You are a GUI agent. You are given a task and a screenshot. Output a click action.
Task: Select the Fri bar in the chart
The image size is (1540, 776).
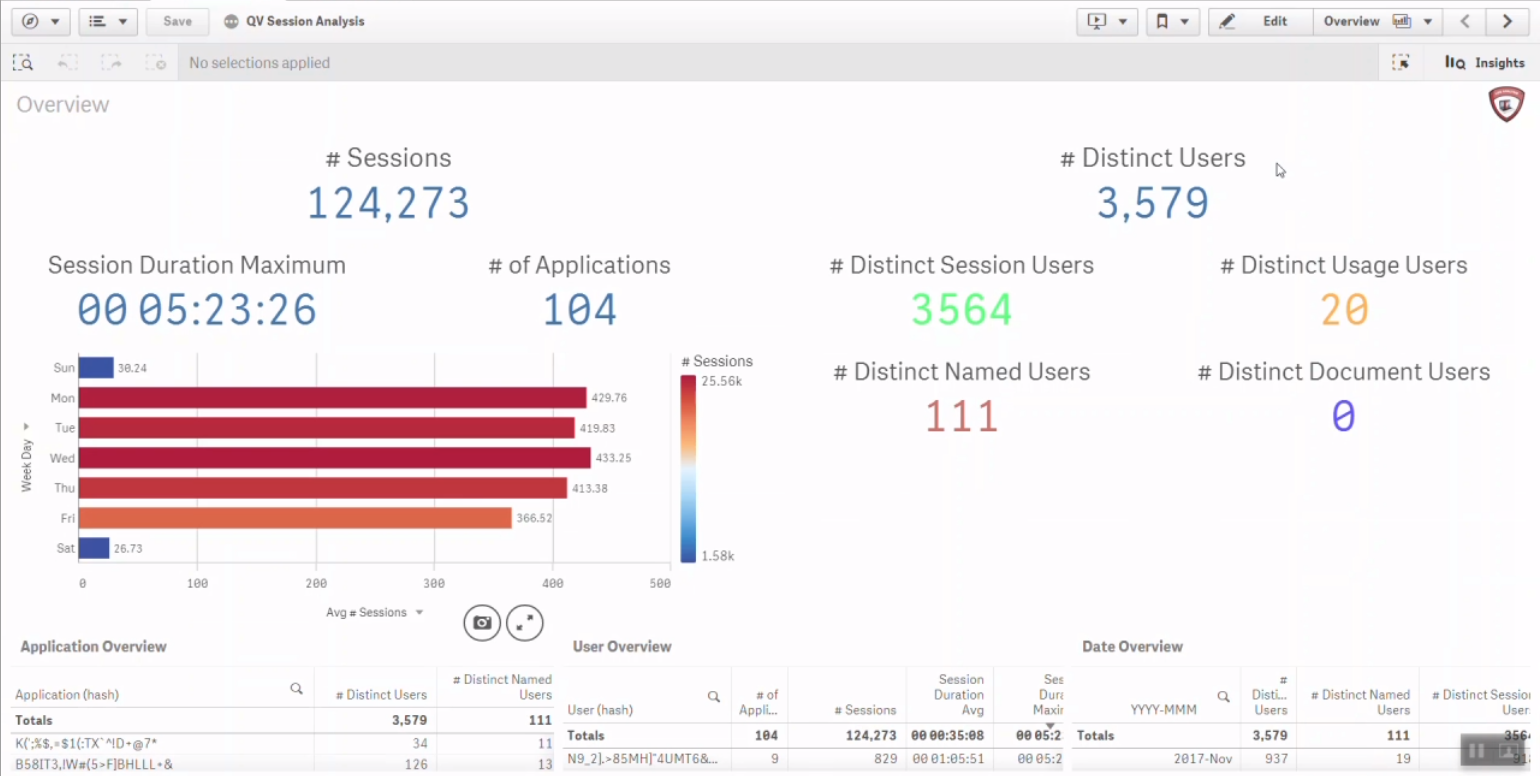(x=300, y=518)
